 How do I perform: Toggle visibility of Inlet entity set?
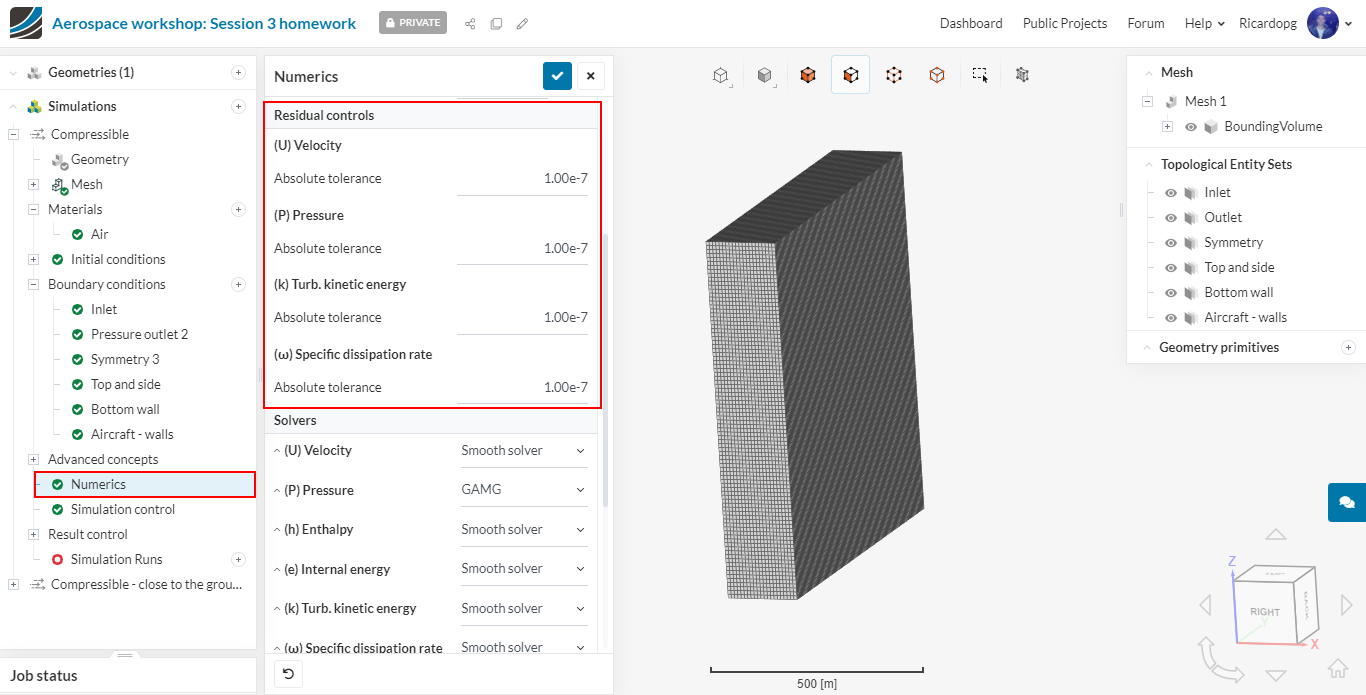[1171, 193]
